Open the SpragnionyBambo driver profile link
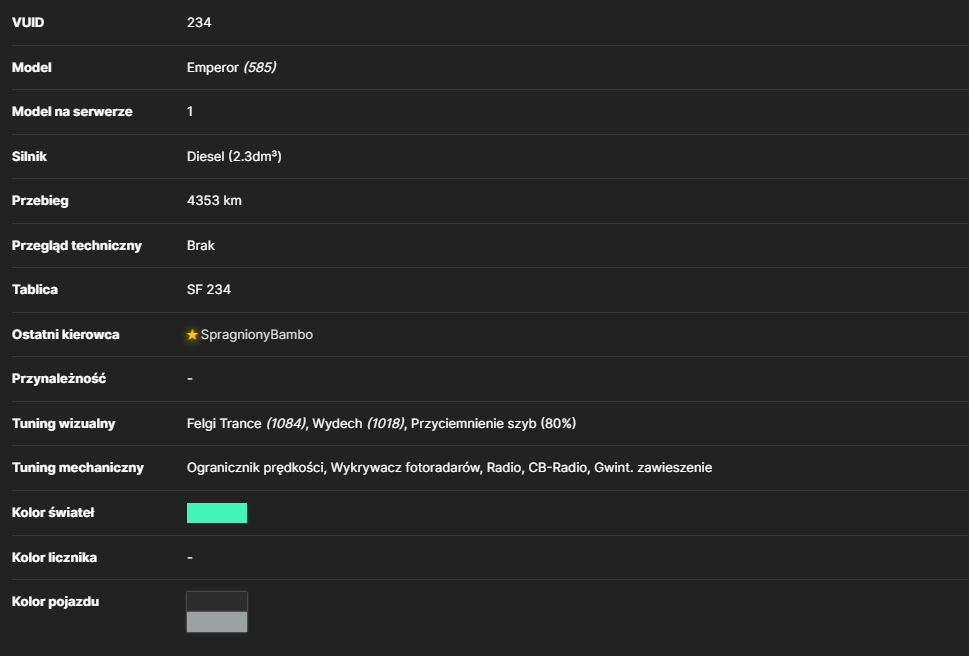Viewport: 969px width, 656px height. [x=256, y=334]
